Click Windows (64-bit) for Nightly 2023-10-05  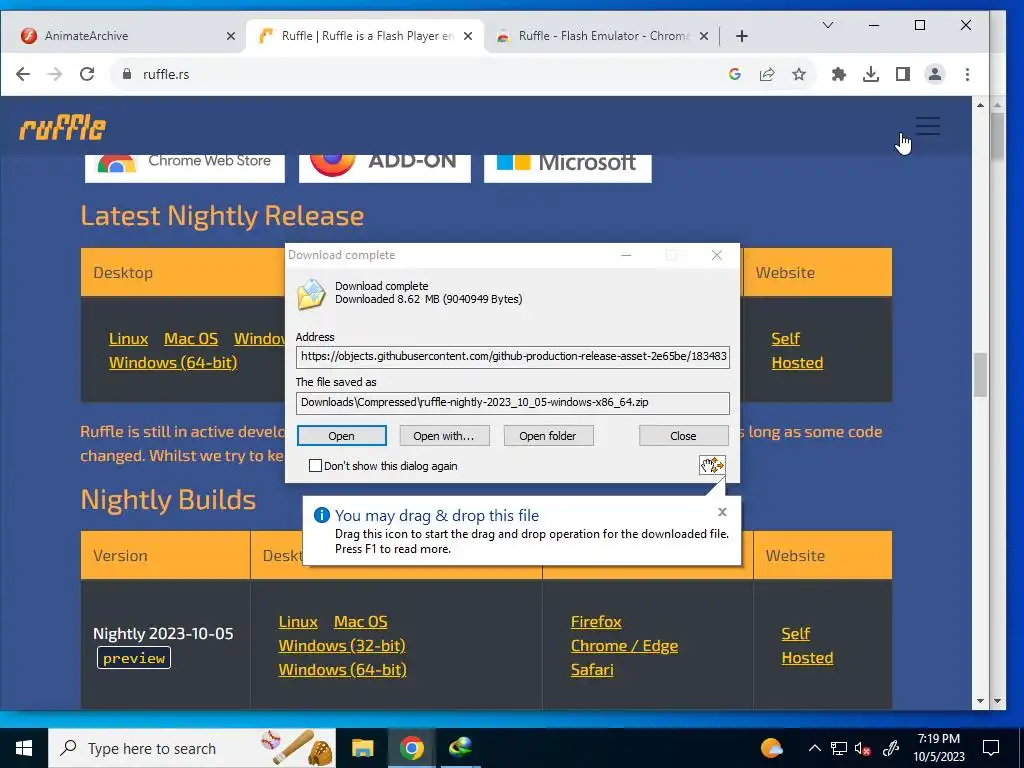coord(342,670)
